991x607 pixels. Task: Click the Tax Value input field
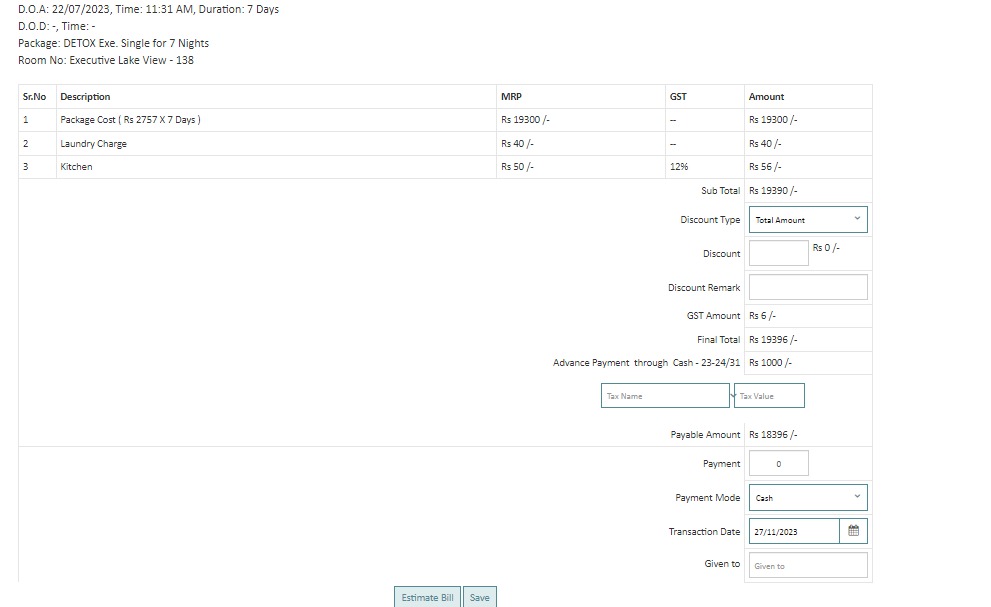pos(769,396)
